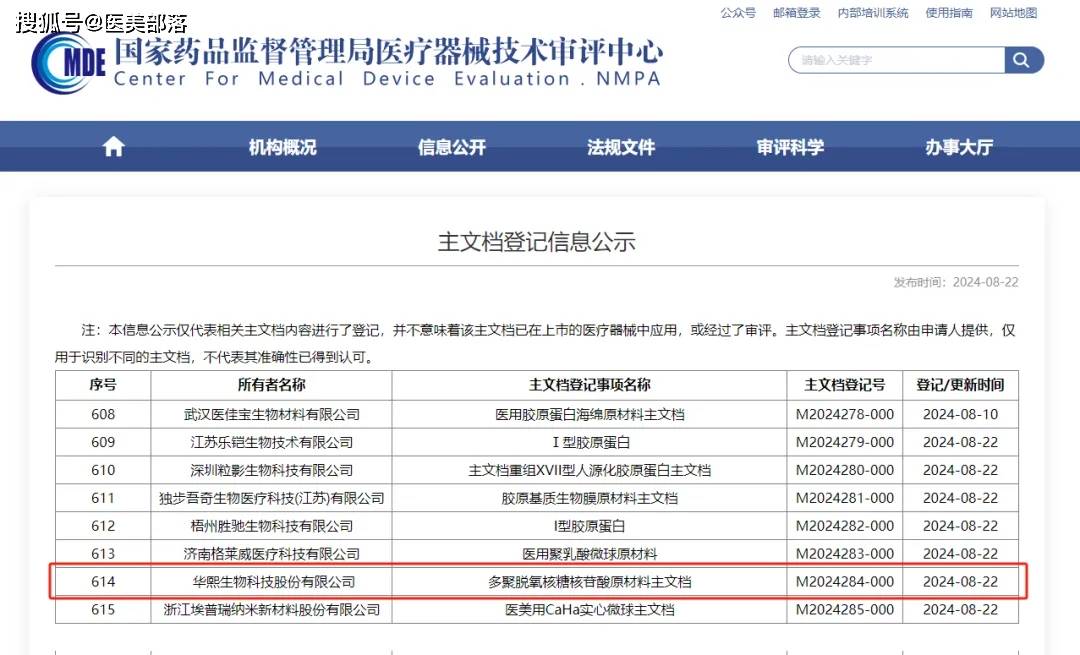Click 武汉医佳宝生物材料有限公司 cell

click(271, 414)
